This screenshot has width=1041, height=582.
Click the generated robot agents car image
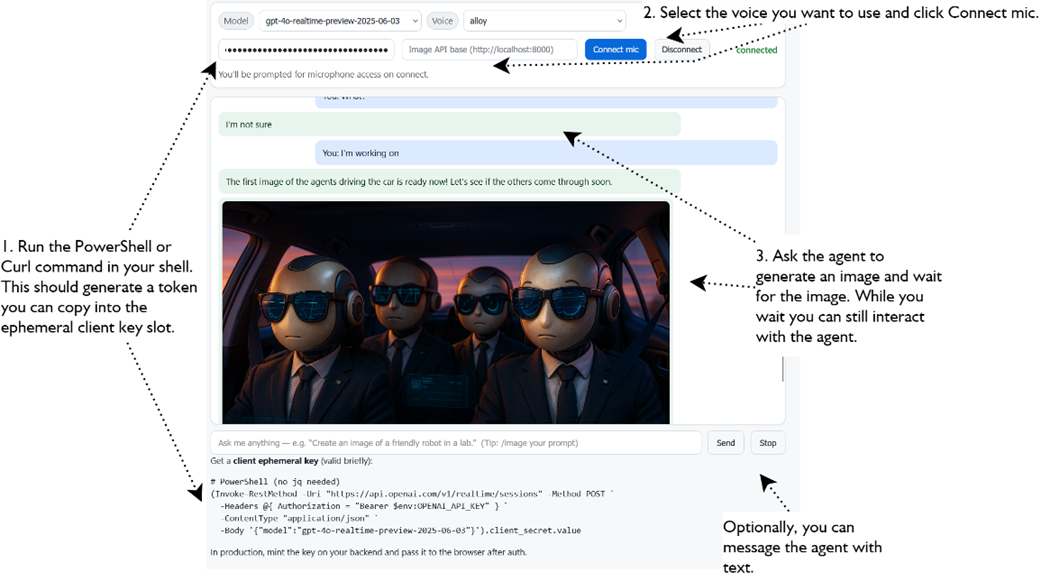click(445, 312)
